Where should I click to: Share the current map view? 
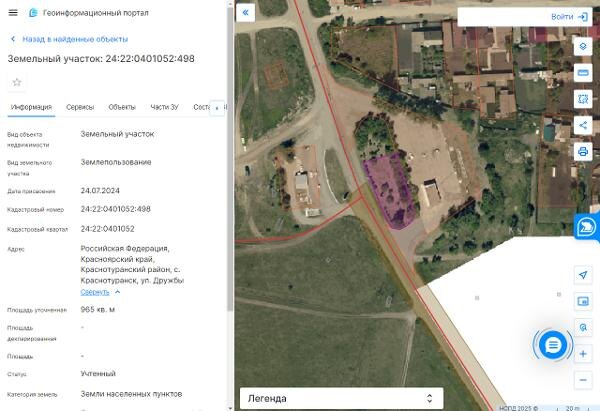click(583, 125)
